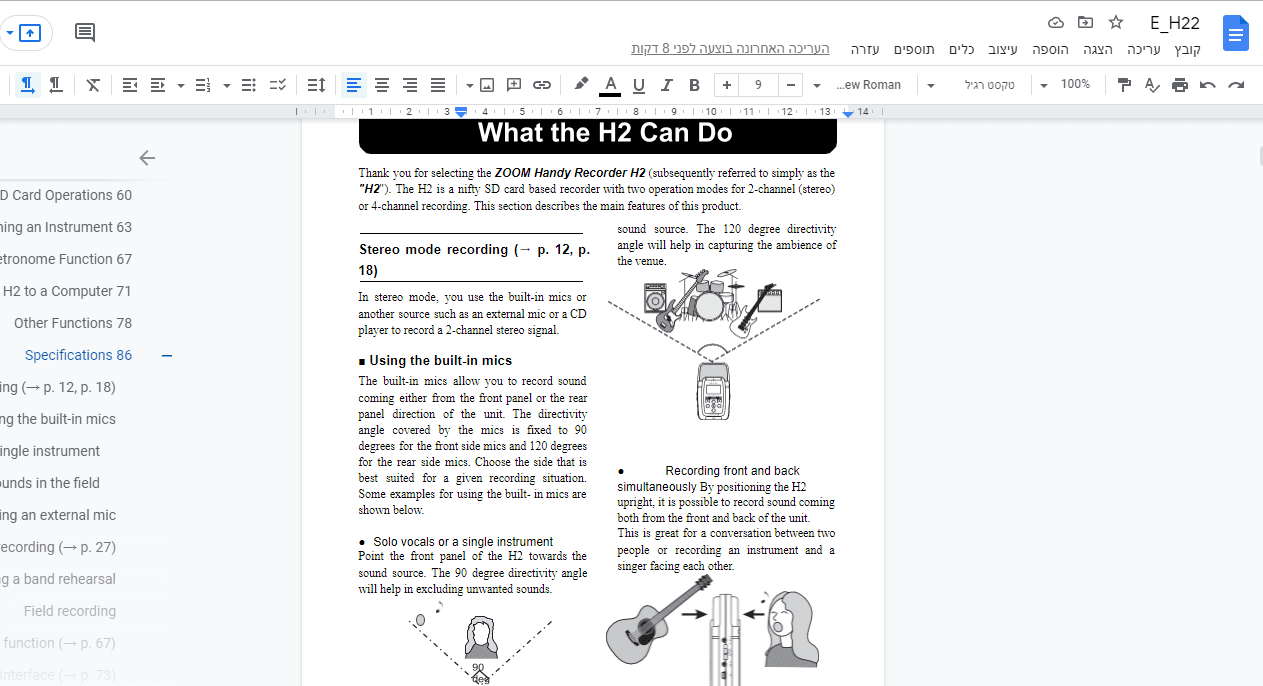This screenshot has height=686, width=1263.
Task: Clear formatting with the crossed T icon
Action: coord(93,85)
